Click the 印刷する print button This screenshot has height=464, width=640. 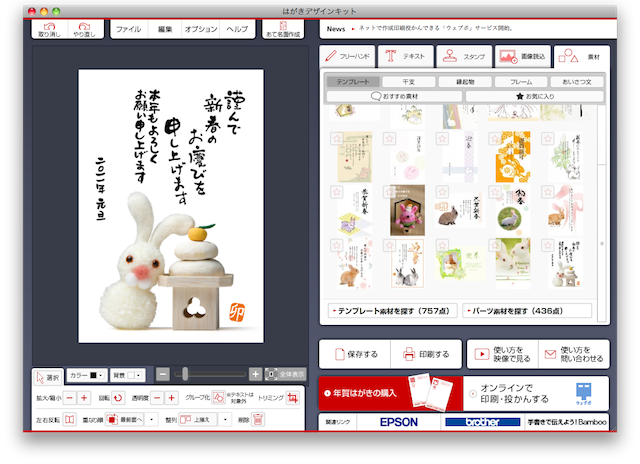[425, 353]
